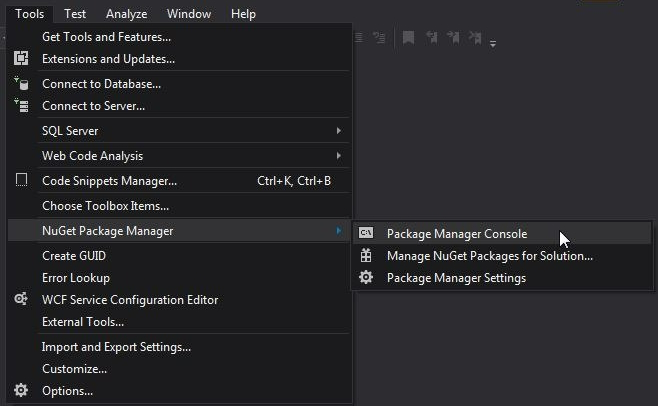Click the Package Manager Settings gear icon
This screenshot has width=658, height=406.
pyautogui.click(x=366, y=277)
